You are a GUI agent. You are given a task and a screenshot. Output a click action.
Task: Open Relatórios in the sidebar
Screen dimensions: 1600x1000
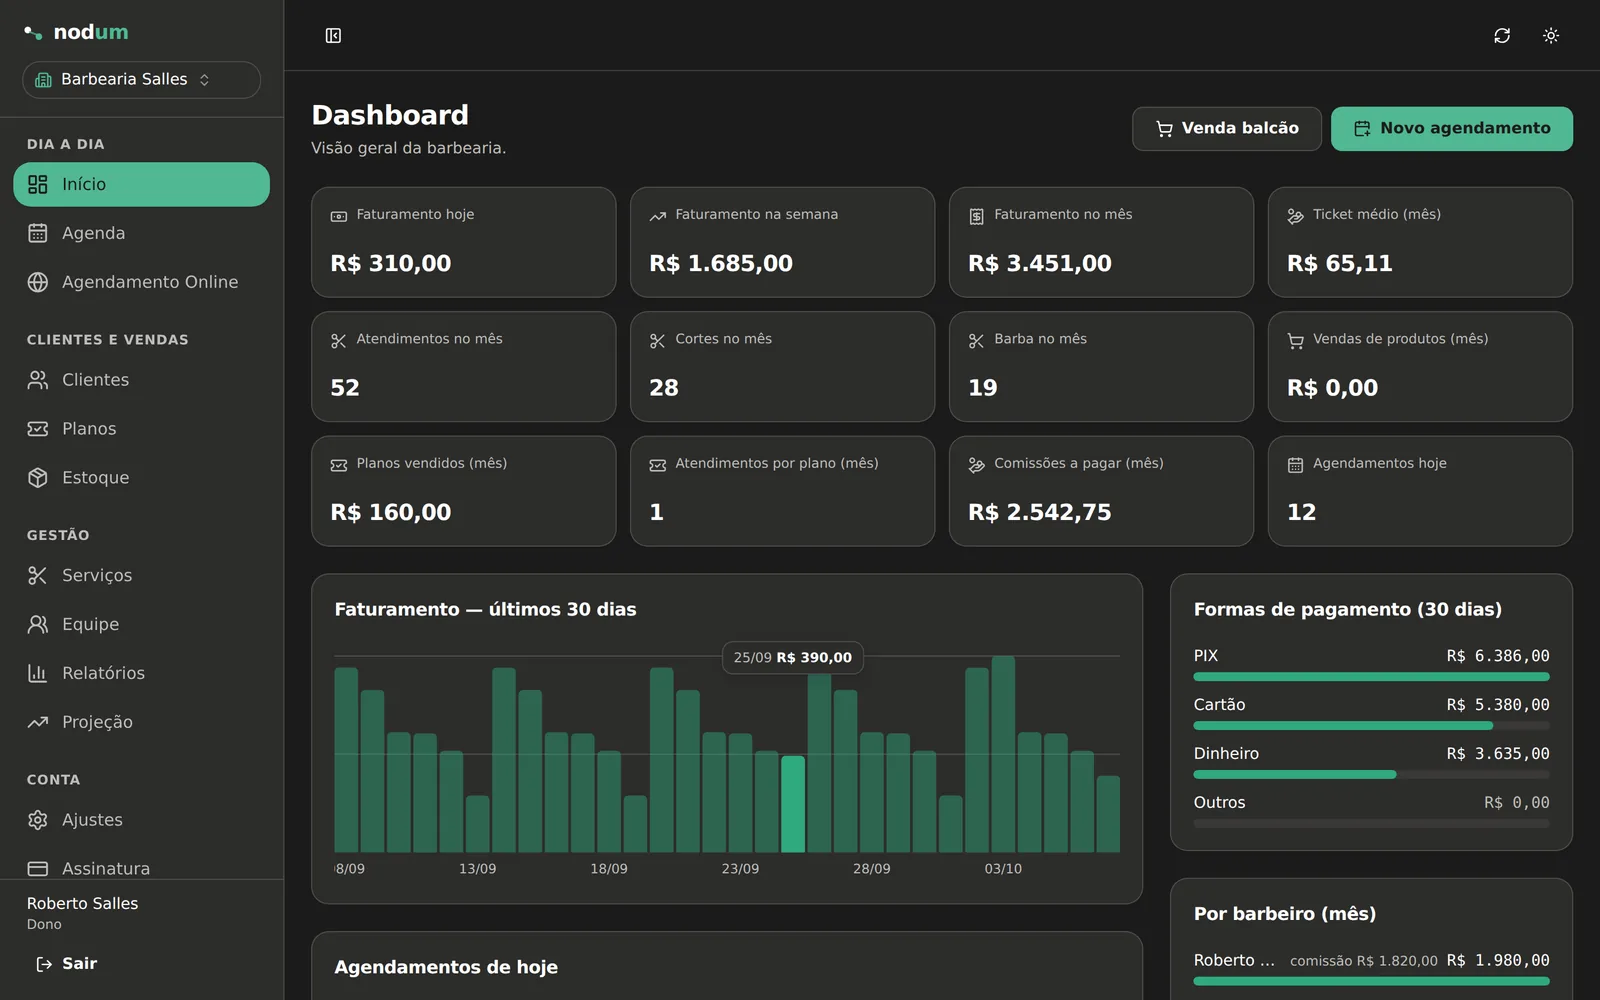pyautogui.click(x=141, y=673)
